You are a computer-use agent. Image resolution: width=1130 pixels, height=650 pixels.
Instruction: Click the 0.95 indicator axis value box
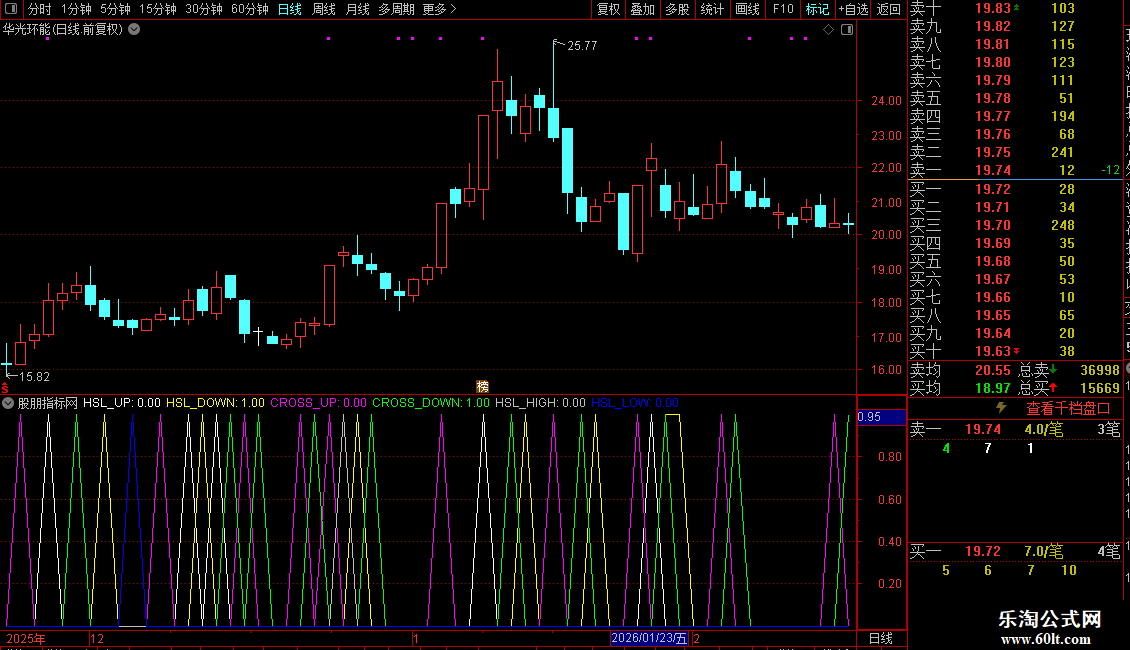click(881, 417)
